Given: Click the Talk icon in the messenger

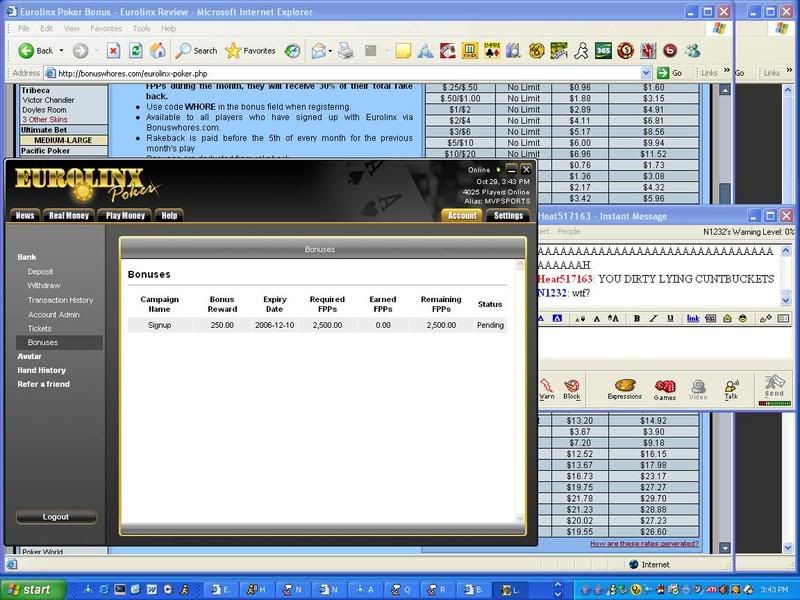Looking at the screenshot, I should (731, 389).
